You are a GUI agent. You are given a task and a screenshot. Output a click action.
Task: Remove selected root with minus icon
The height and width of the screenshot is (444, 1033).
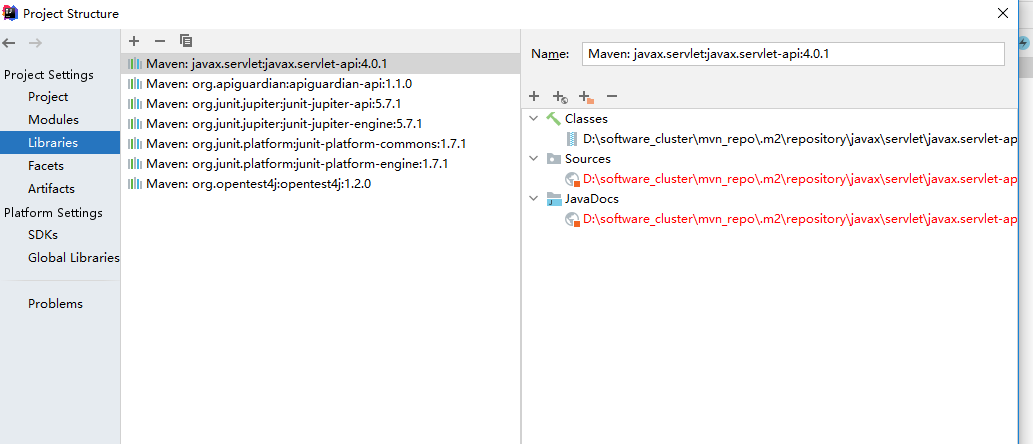[x=612, y=96]
